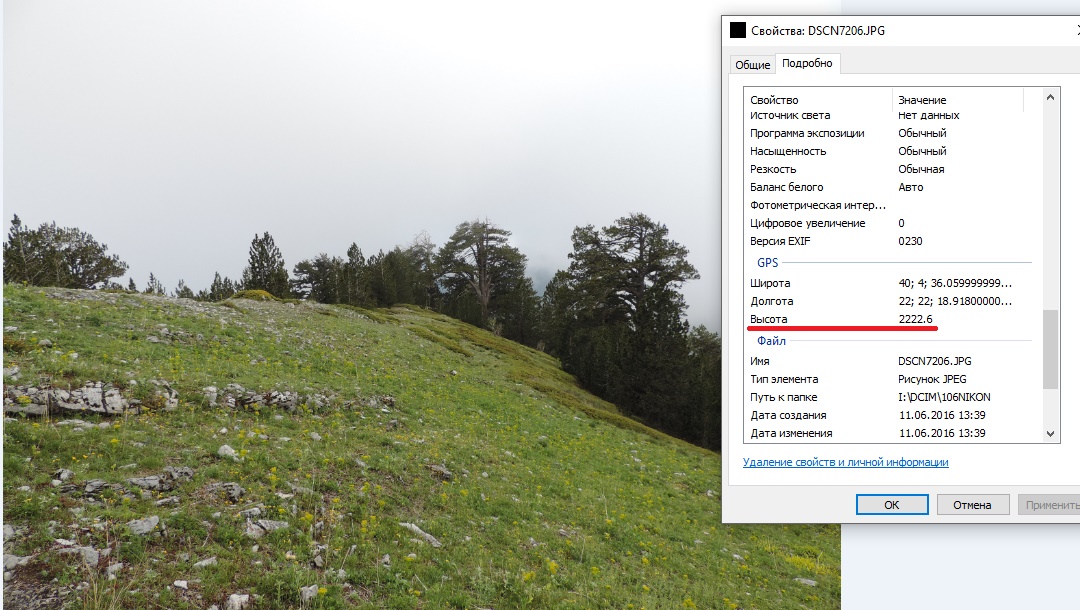The width and height of the screenshot is (1080, 610).
Task: Select the Подробно tab
Action: [x=807, y=64]
